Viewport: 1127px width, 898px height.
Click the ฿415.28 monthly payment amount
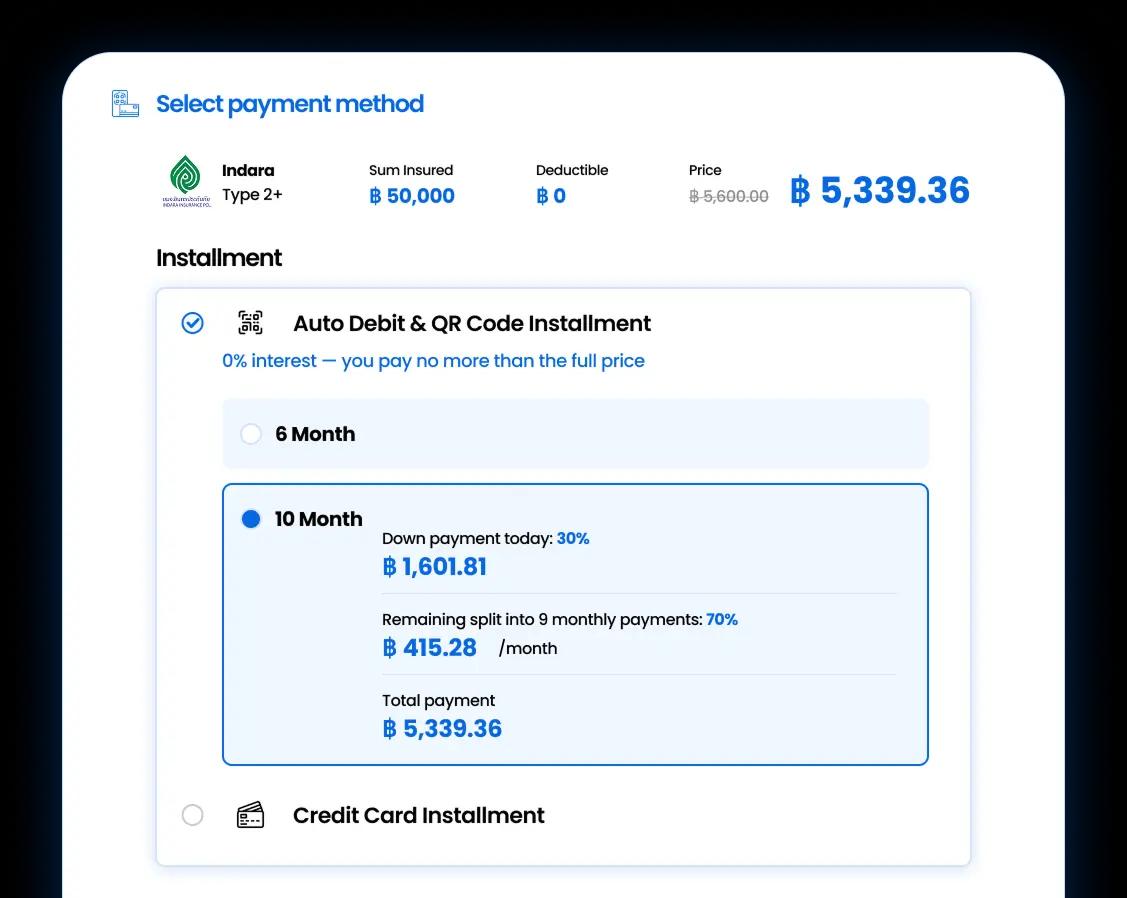tap(429, 648)
